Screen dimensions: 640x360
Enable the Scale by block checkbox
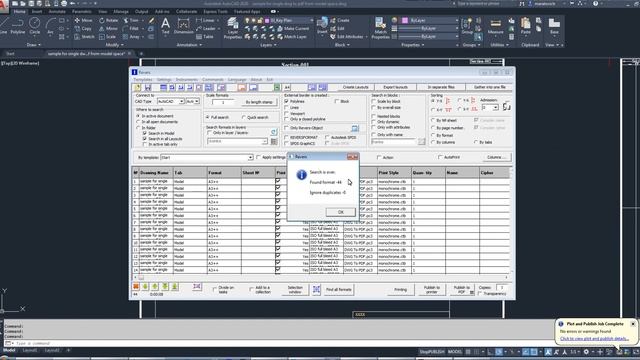point(373,101)
